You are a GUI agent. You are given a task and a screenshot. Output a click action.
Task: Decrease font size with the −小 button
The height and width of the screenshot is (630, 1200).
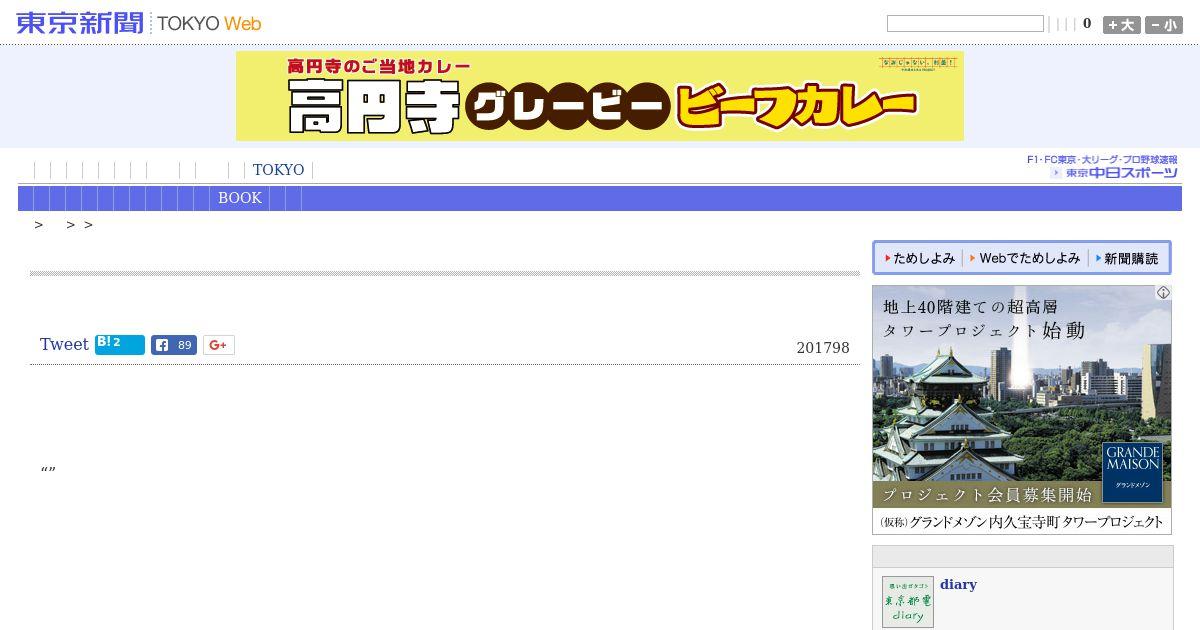pos(1164,25)
